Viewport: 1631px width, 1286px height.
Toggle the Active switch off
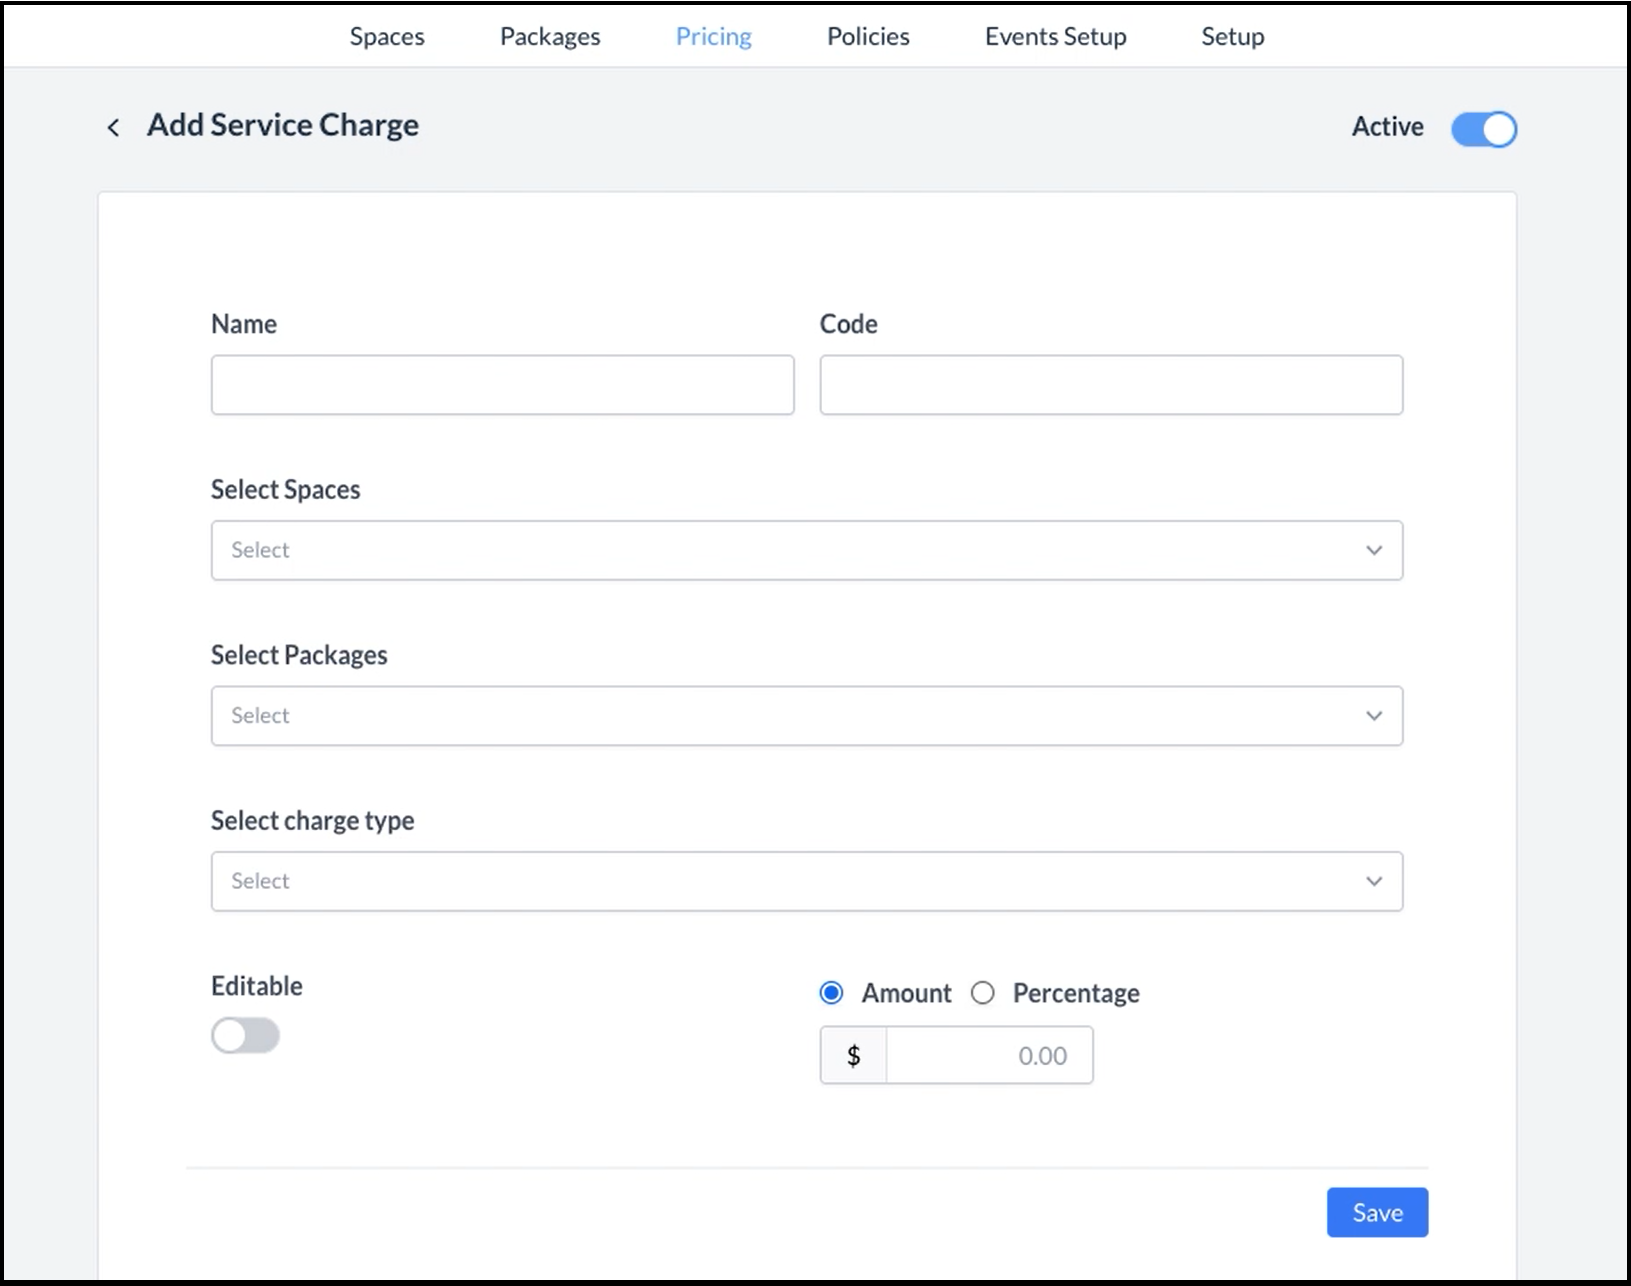[x=1484, y=129]
